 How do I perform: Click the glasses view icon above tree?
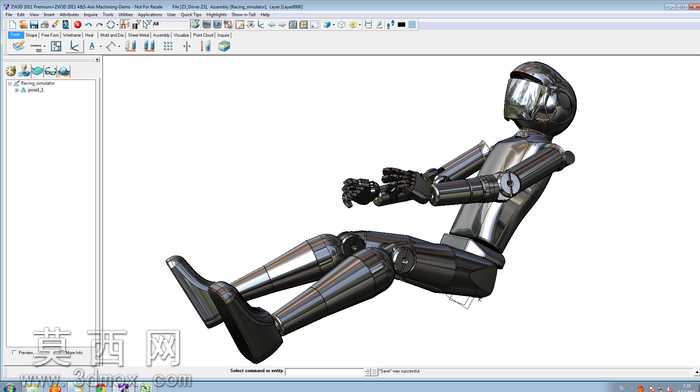tap(50, 71)
